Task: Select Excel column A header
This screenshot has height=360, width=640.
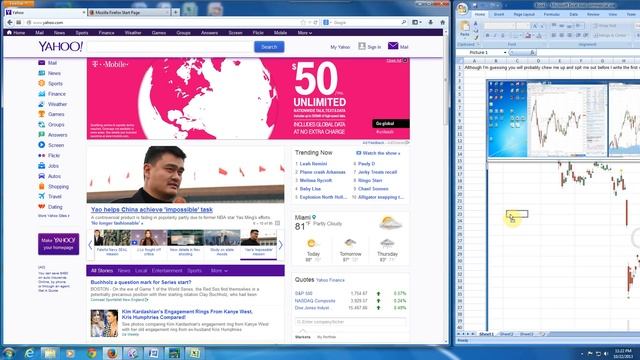Action: (474, 60)
